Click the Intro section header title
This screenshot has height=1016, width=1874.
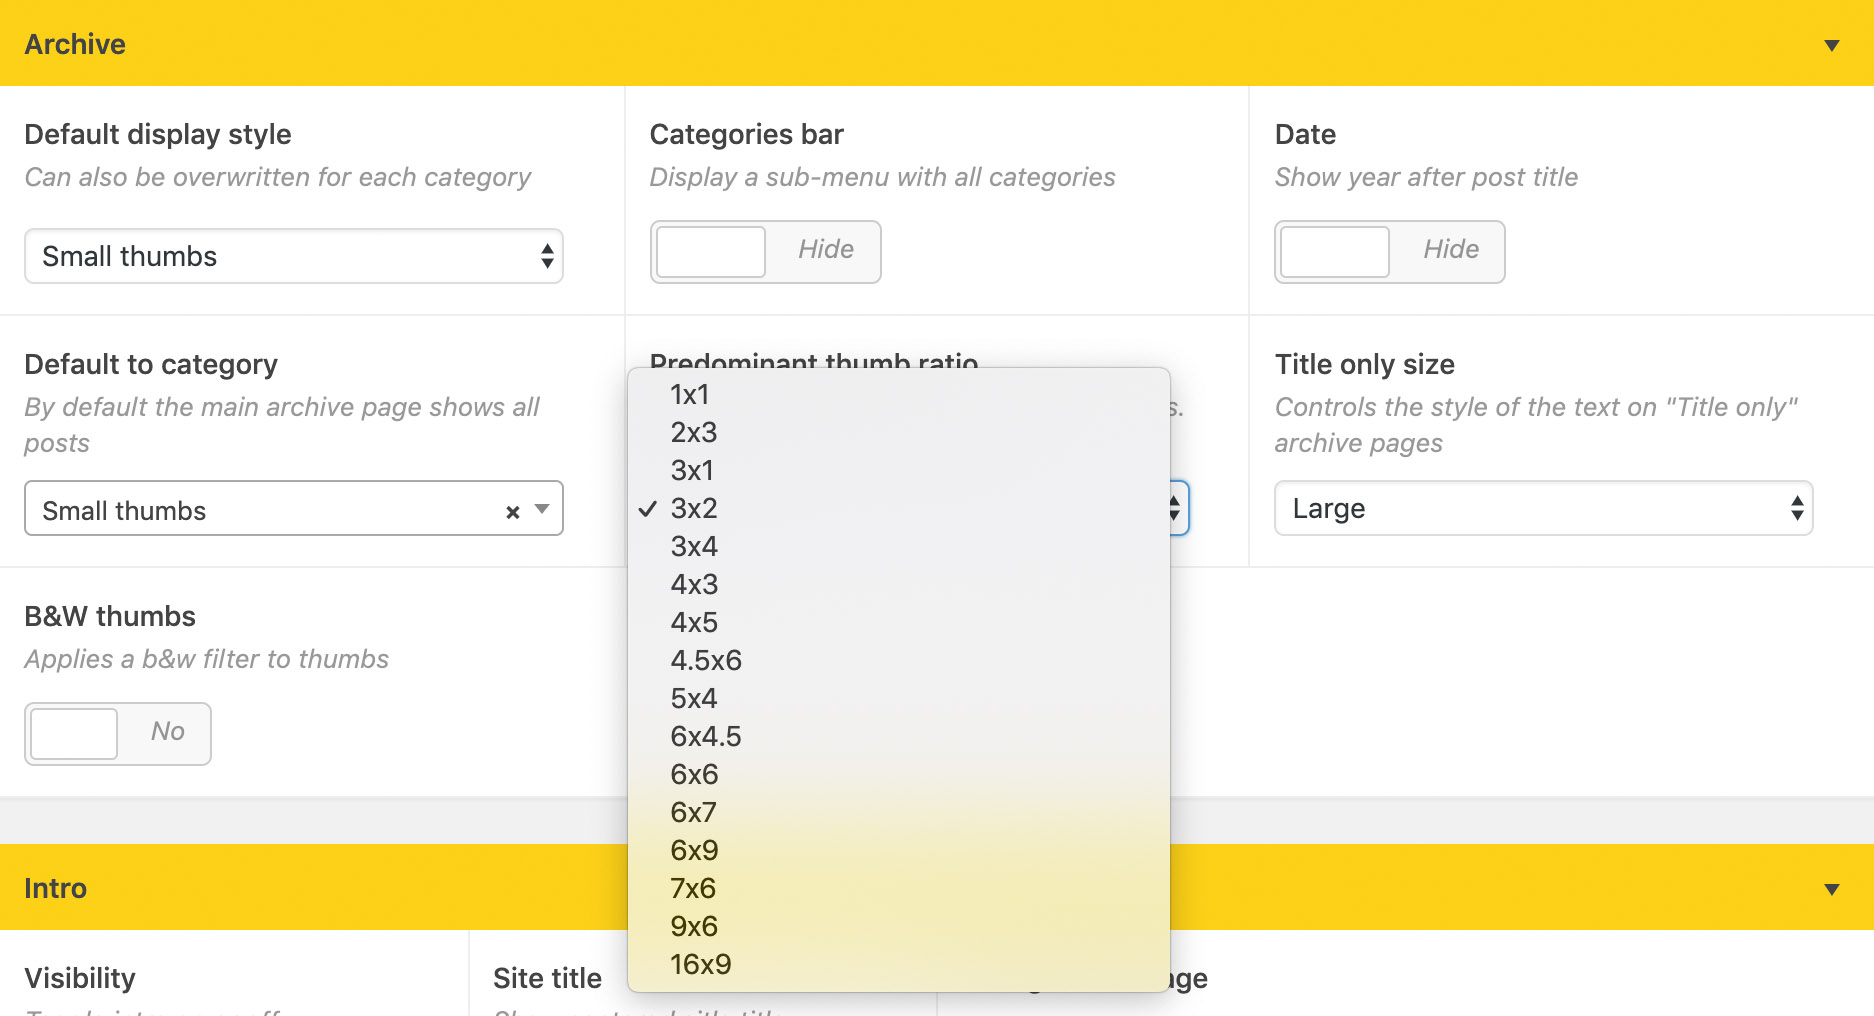point(55,889)
